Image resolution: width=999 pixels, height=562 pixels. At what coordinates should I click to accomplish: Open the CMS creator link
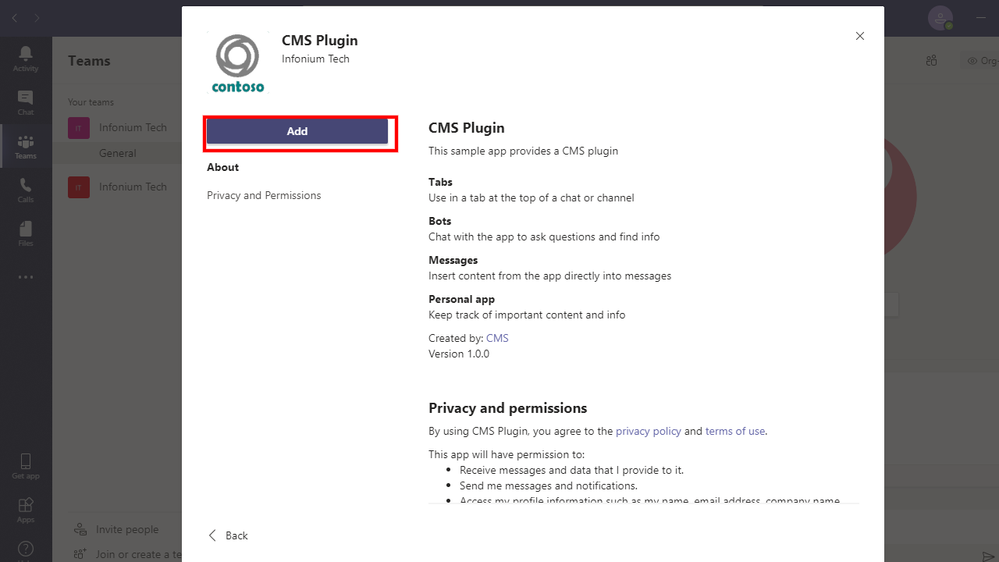pyautogui.click(x=497, y=338)
